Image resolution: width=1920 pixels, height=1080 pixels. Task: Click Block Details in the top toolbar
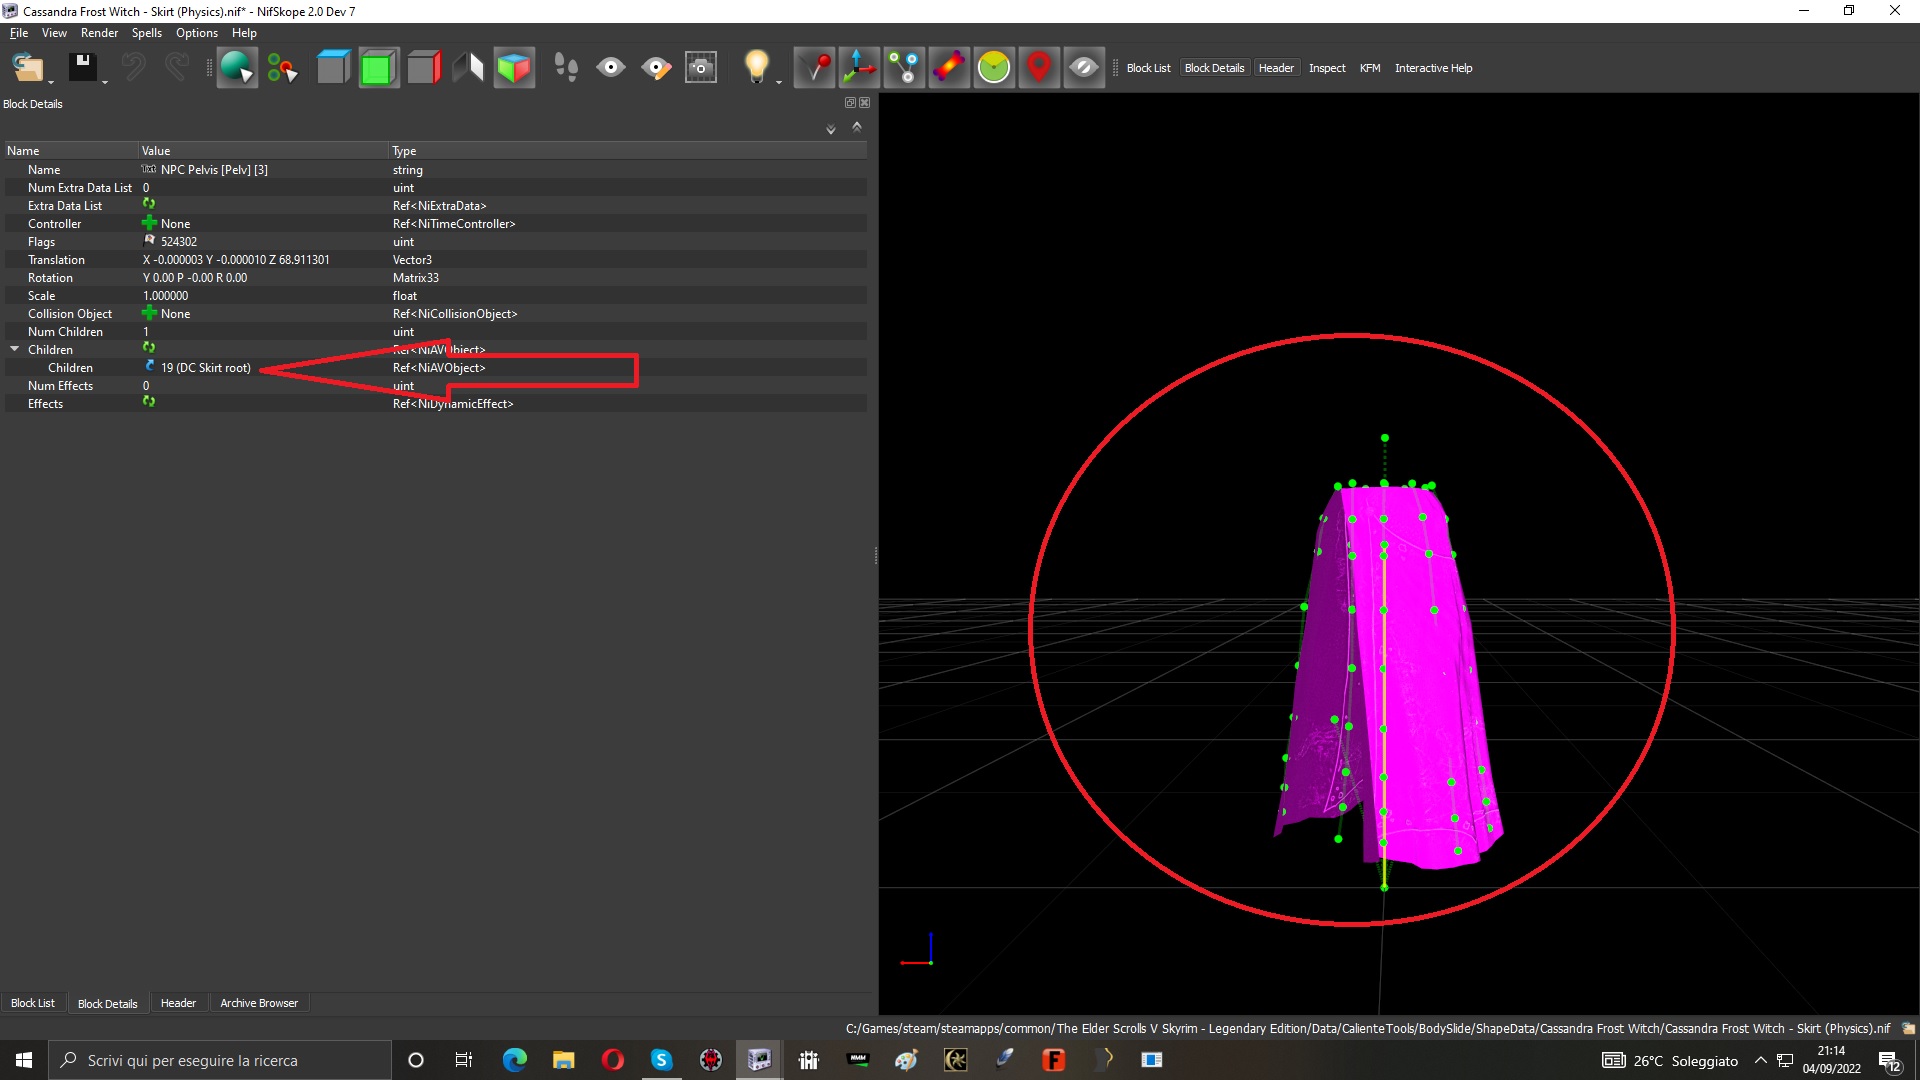coord(1214,68)
